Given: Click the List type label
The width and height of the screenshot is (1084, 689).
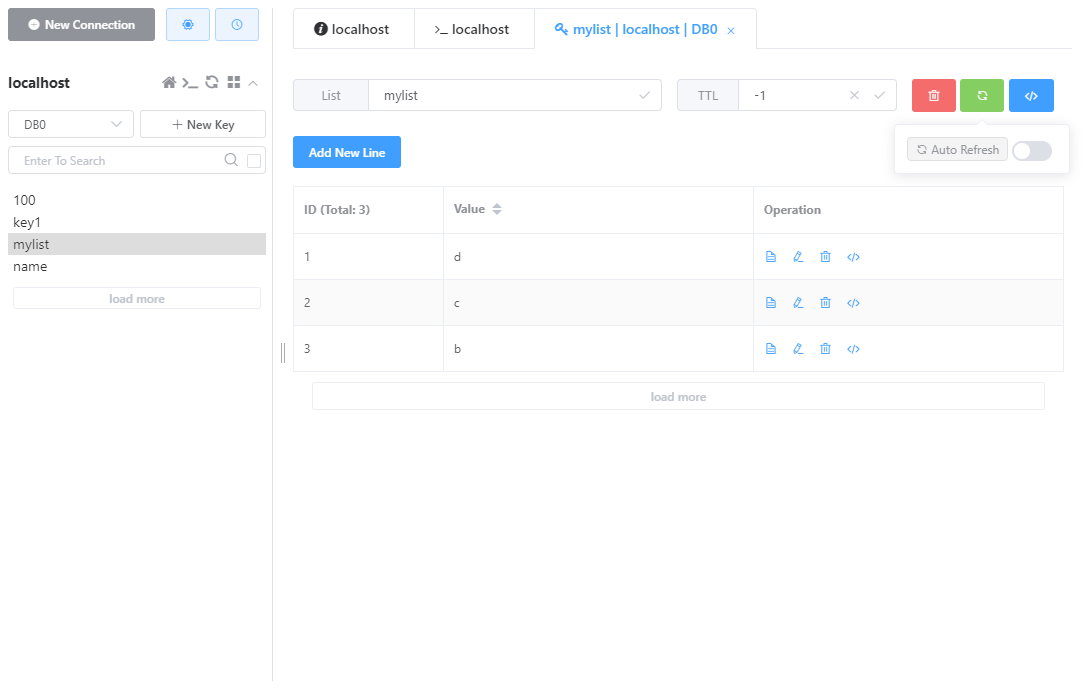Looking at the screenshot, I should (330, 95).
